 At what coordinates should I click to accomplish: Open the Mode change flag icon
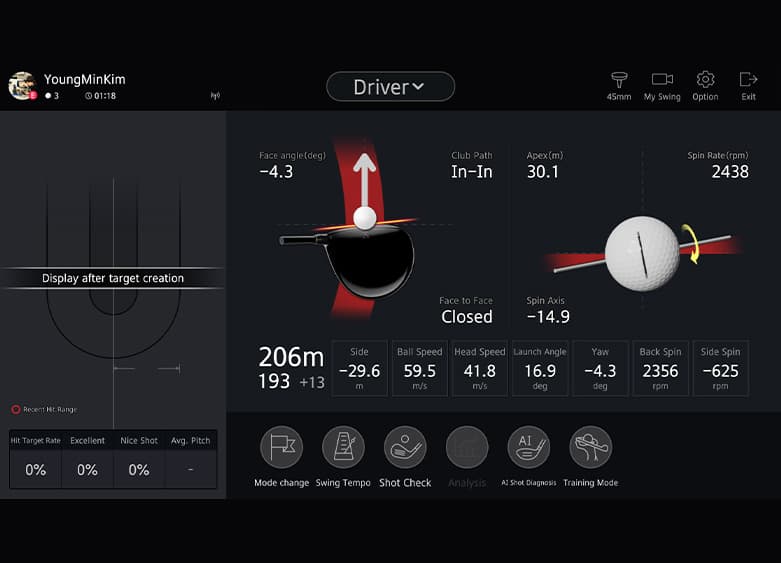(x=281, y=447)
